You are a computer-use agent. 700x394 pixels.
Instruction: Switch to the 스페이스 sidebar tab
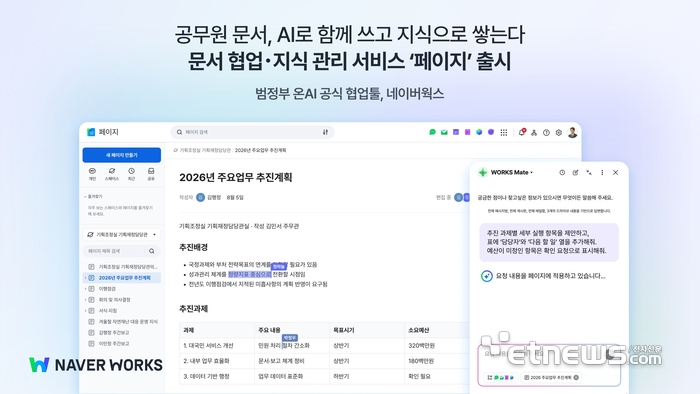[112, 174]
